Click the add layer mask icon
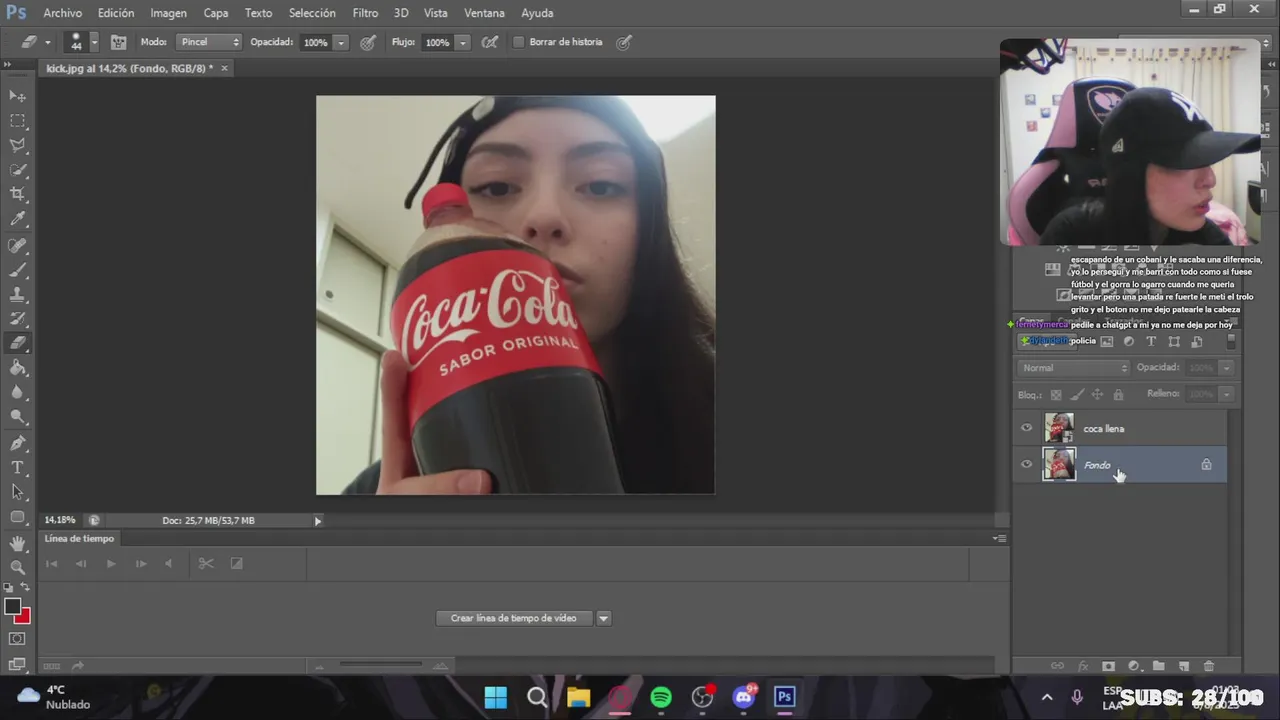 (x=1108, y=666)
